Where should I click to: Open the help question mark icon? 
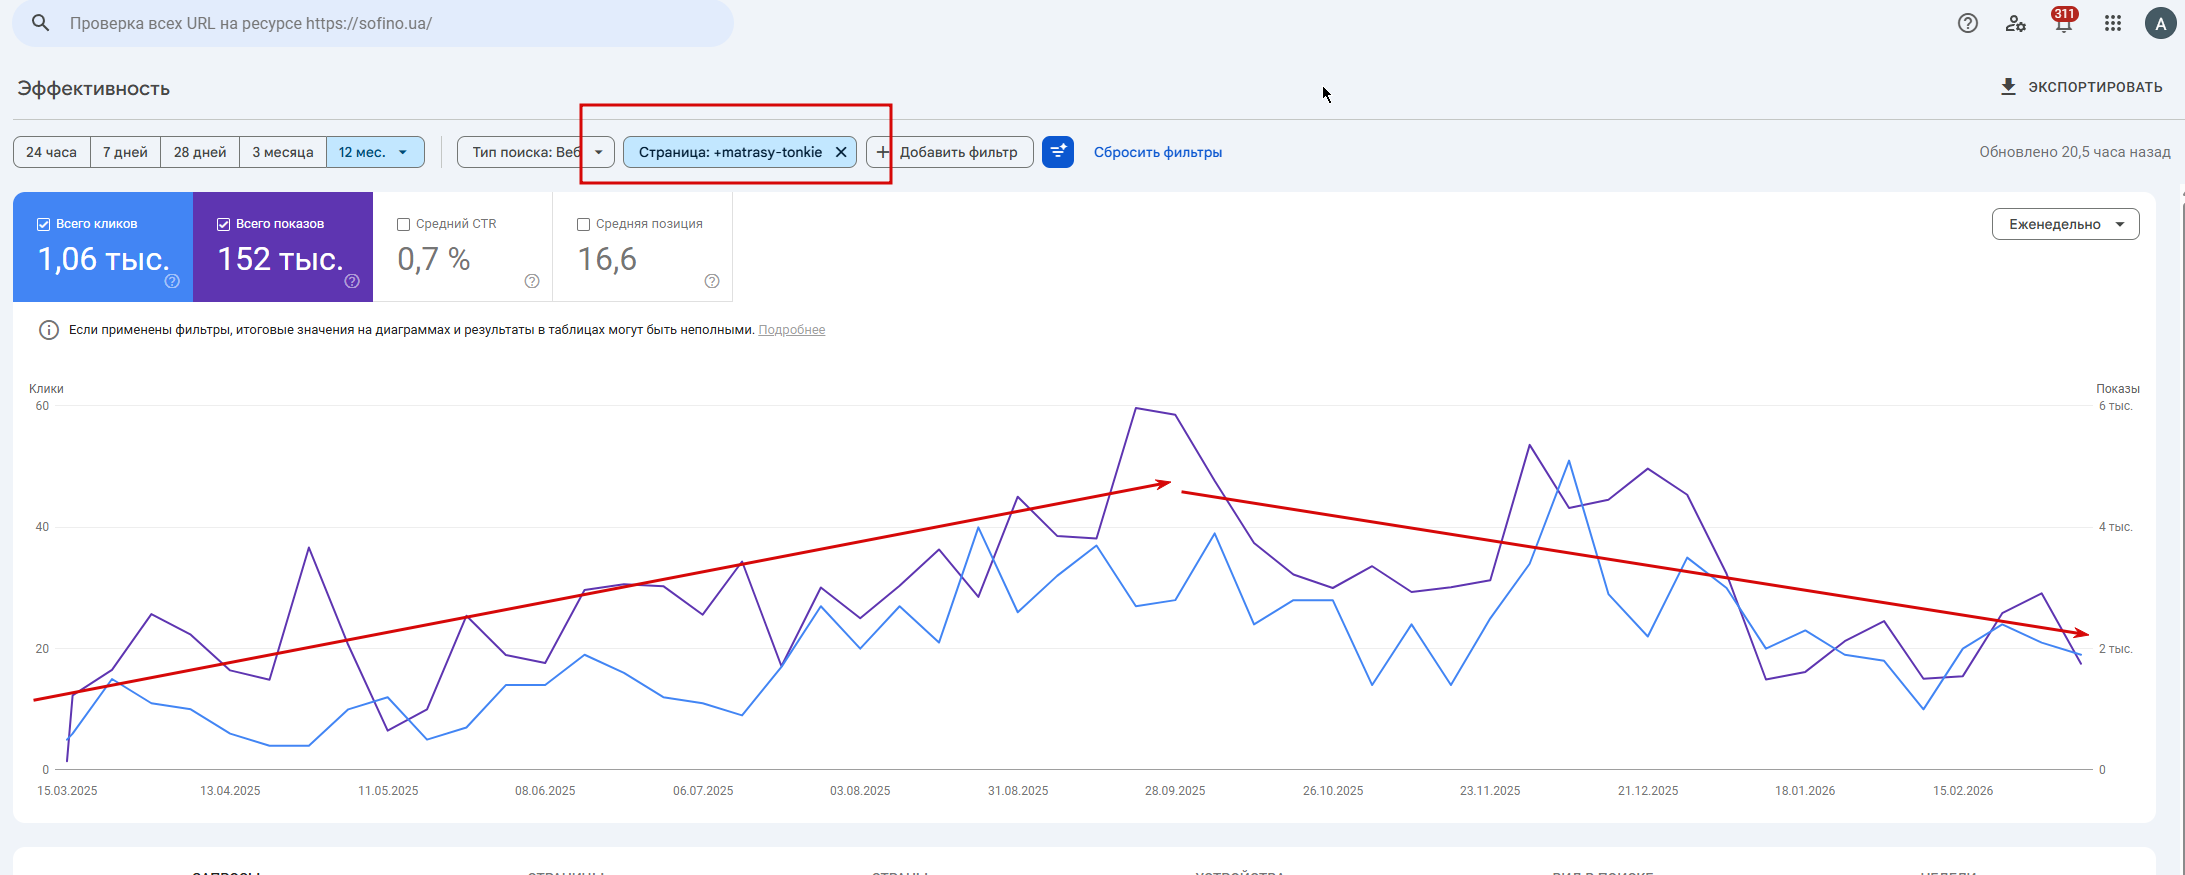1967,23
